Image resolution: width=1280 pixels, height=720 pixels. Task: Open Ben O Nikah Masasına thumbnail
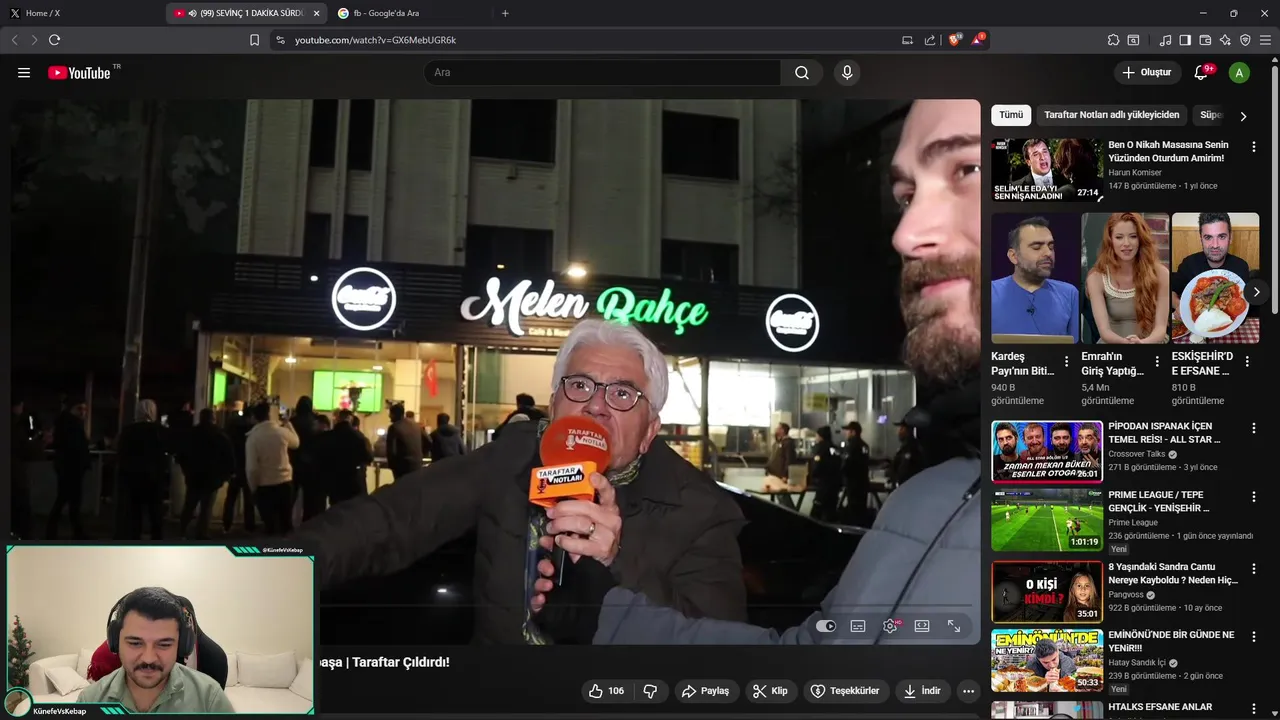tap(1047, 170)
